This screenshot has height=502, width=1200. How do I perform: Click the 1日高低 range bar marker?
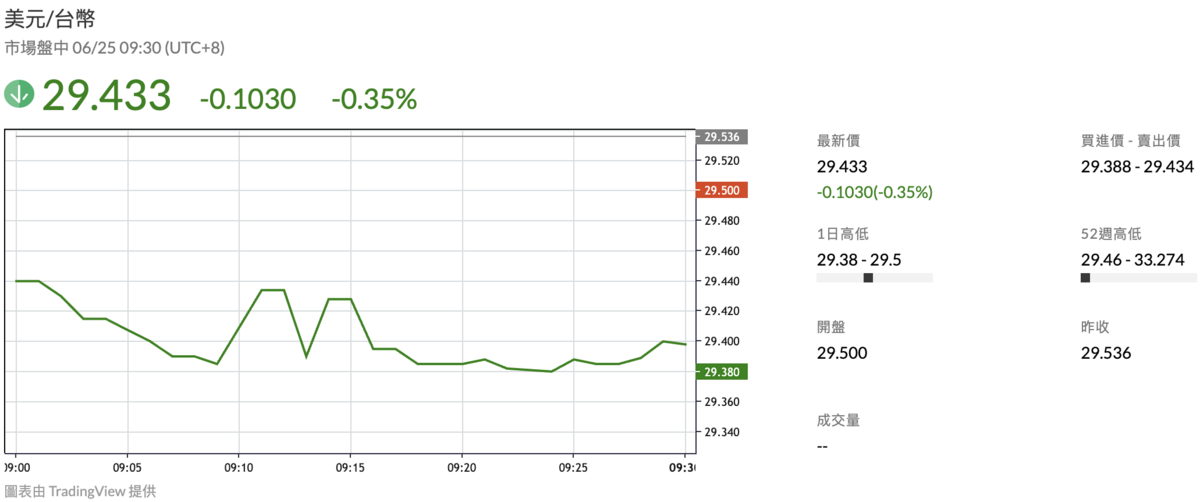868,278
